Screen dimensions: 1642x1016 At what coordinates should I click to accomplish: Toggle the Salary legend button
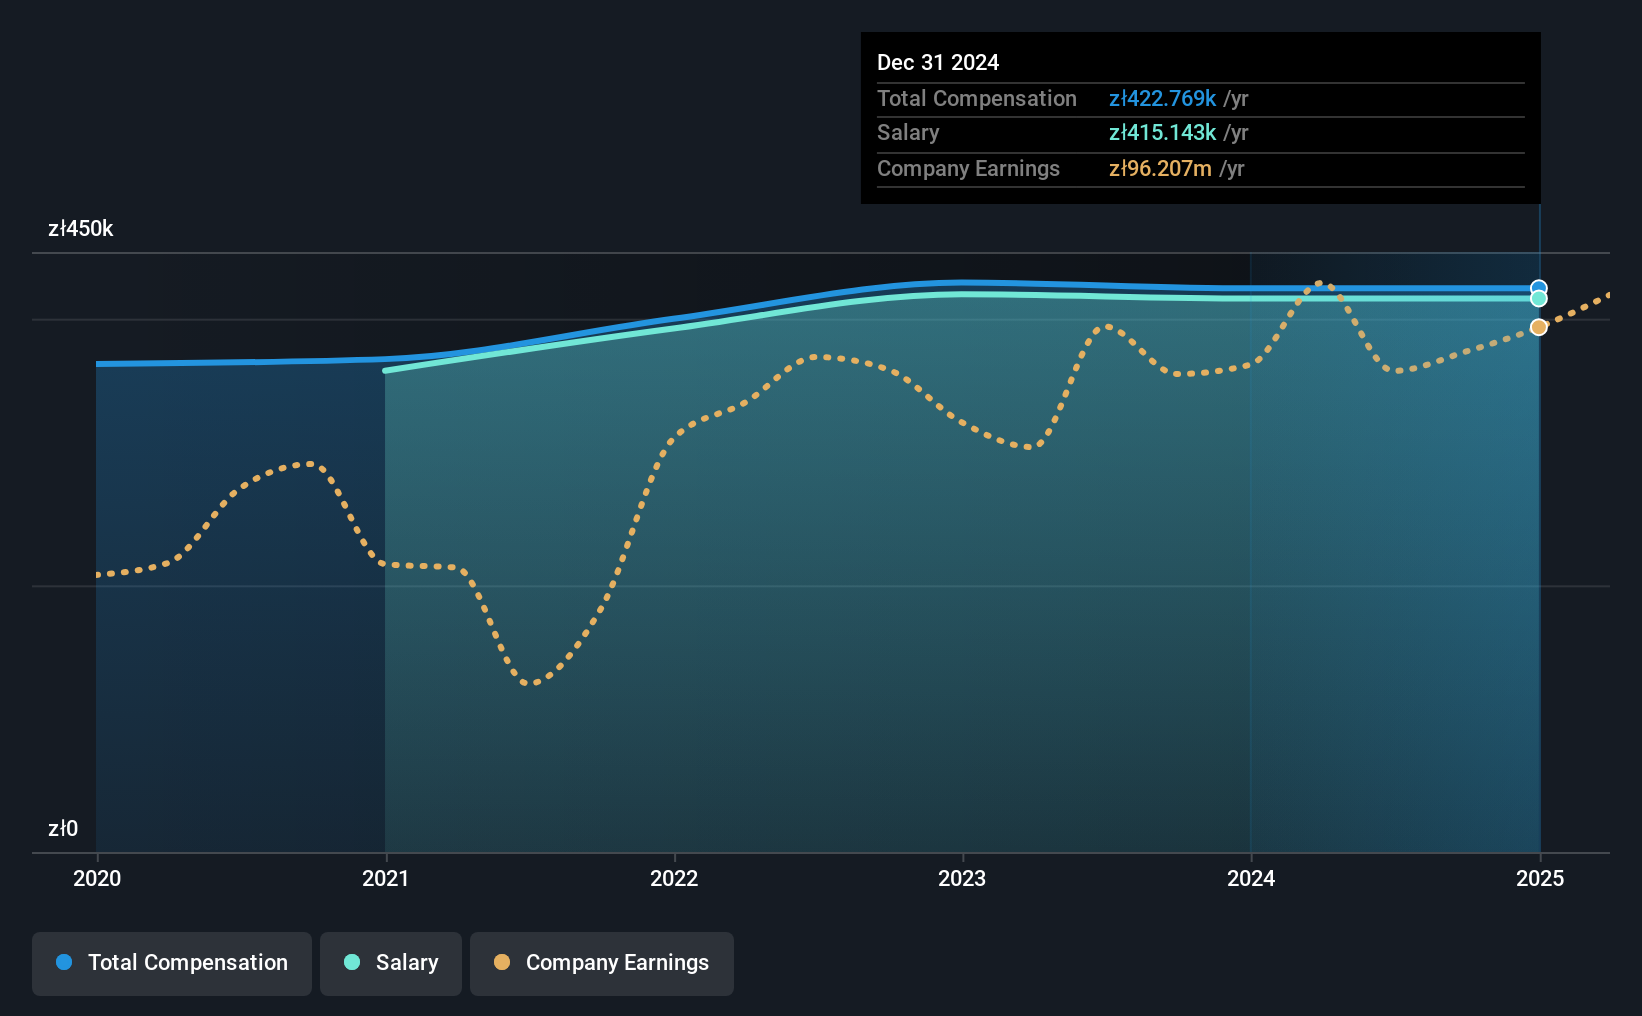coord(391,963)
